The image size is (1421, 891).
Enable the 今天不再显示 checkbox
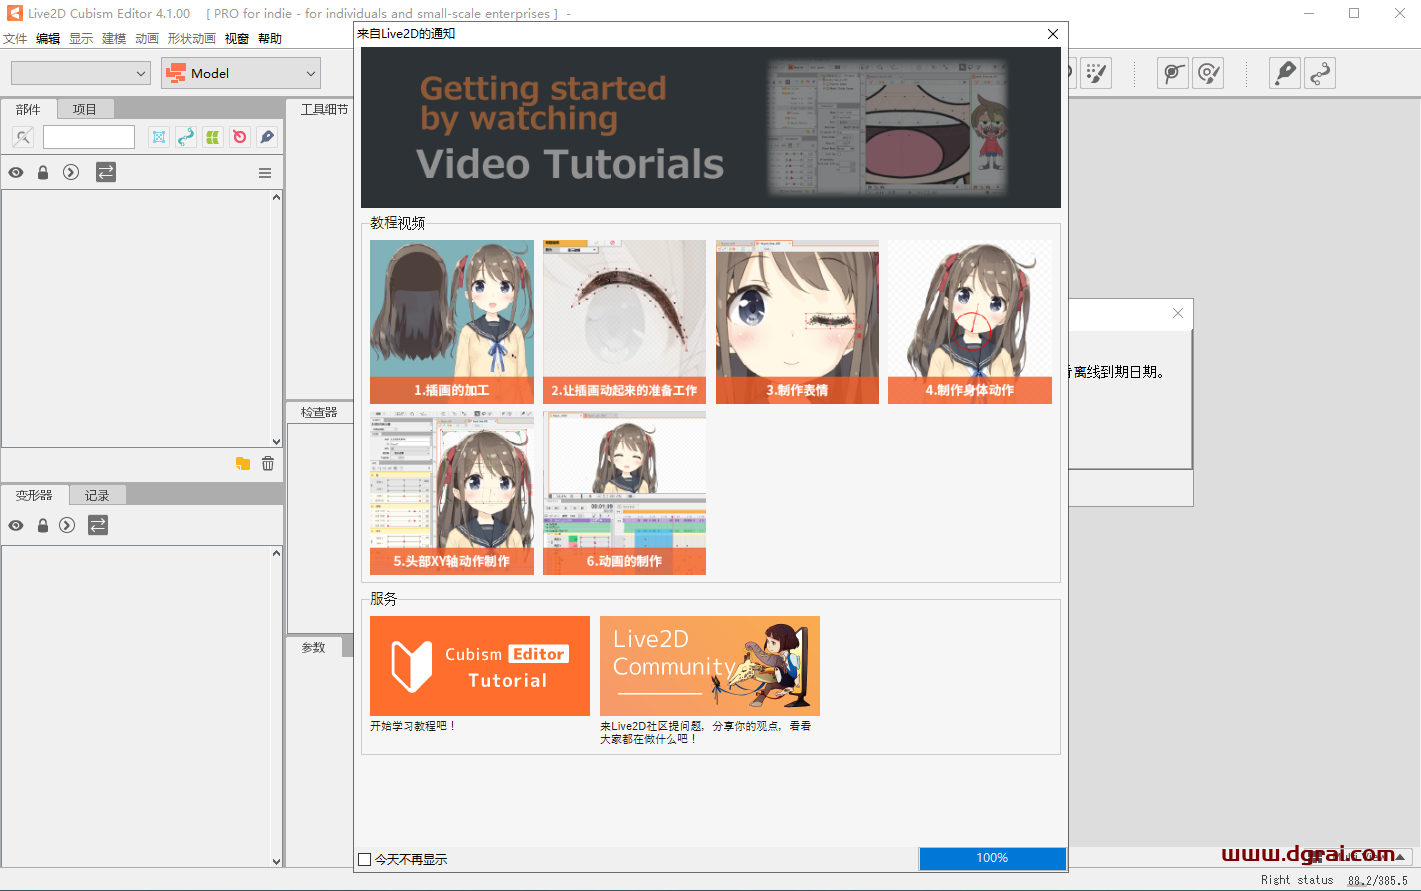[x=364, y=859]
